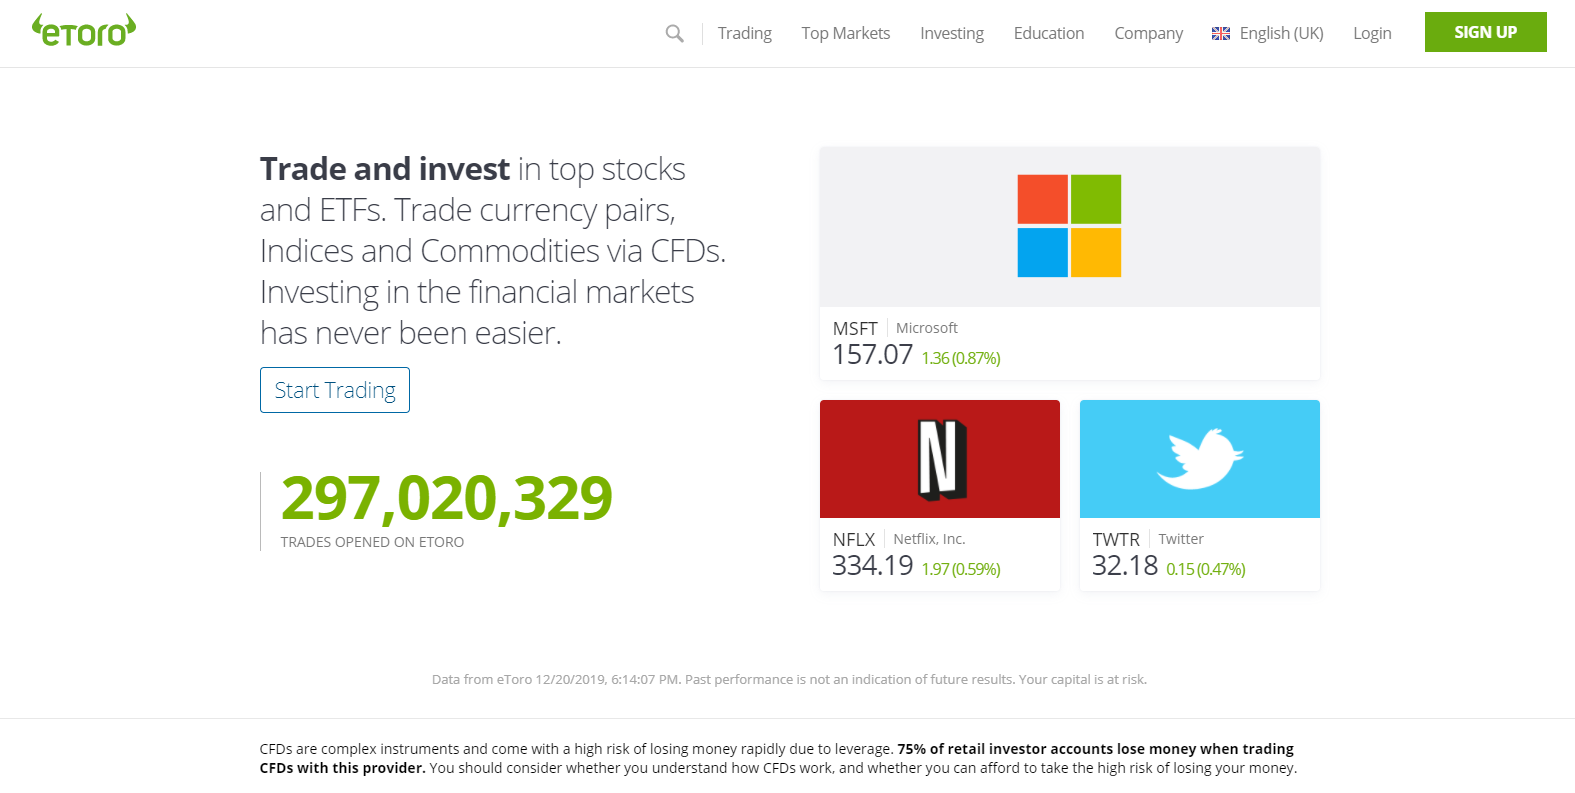The image size is (1575, 793).
Task: Open the Trading menu
Action: [744, 33]
